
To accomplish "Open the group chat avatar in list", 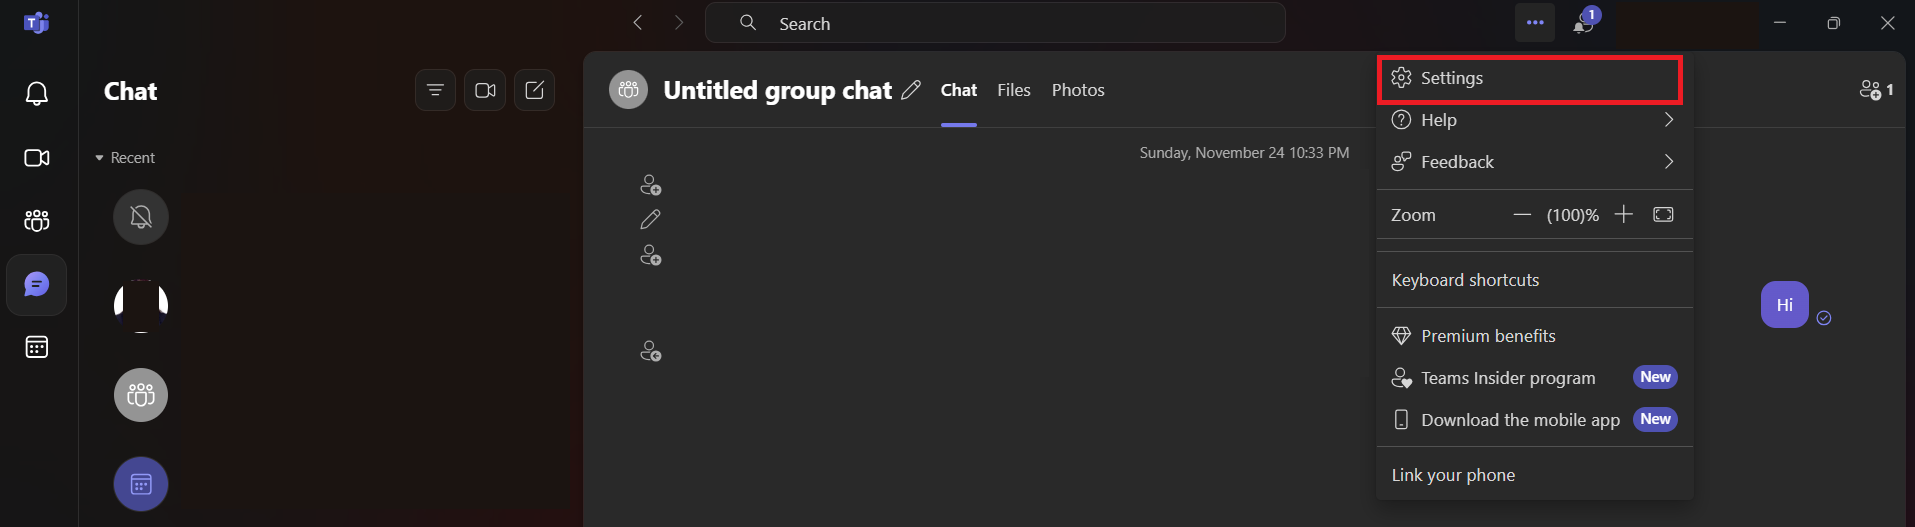I will pyautogui.click(x=141, y=395).
